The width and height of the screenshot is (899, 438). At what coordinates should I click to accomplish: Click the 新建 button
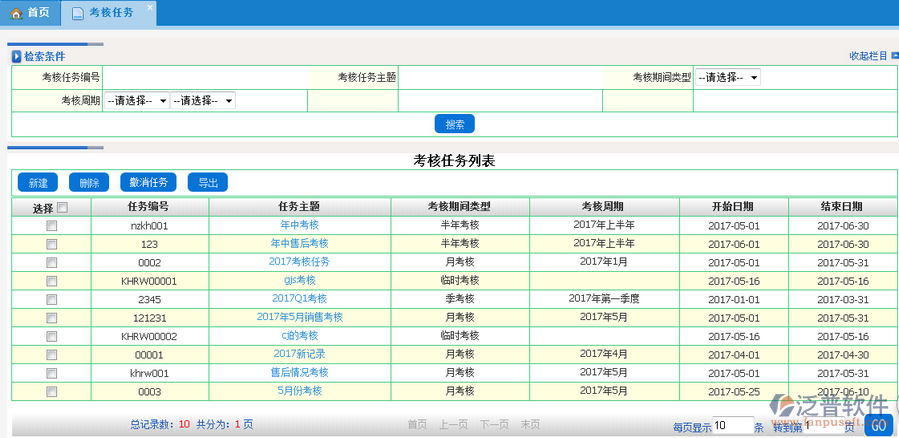[38, 182]
